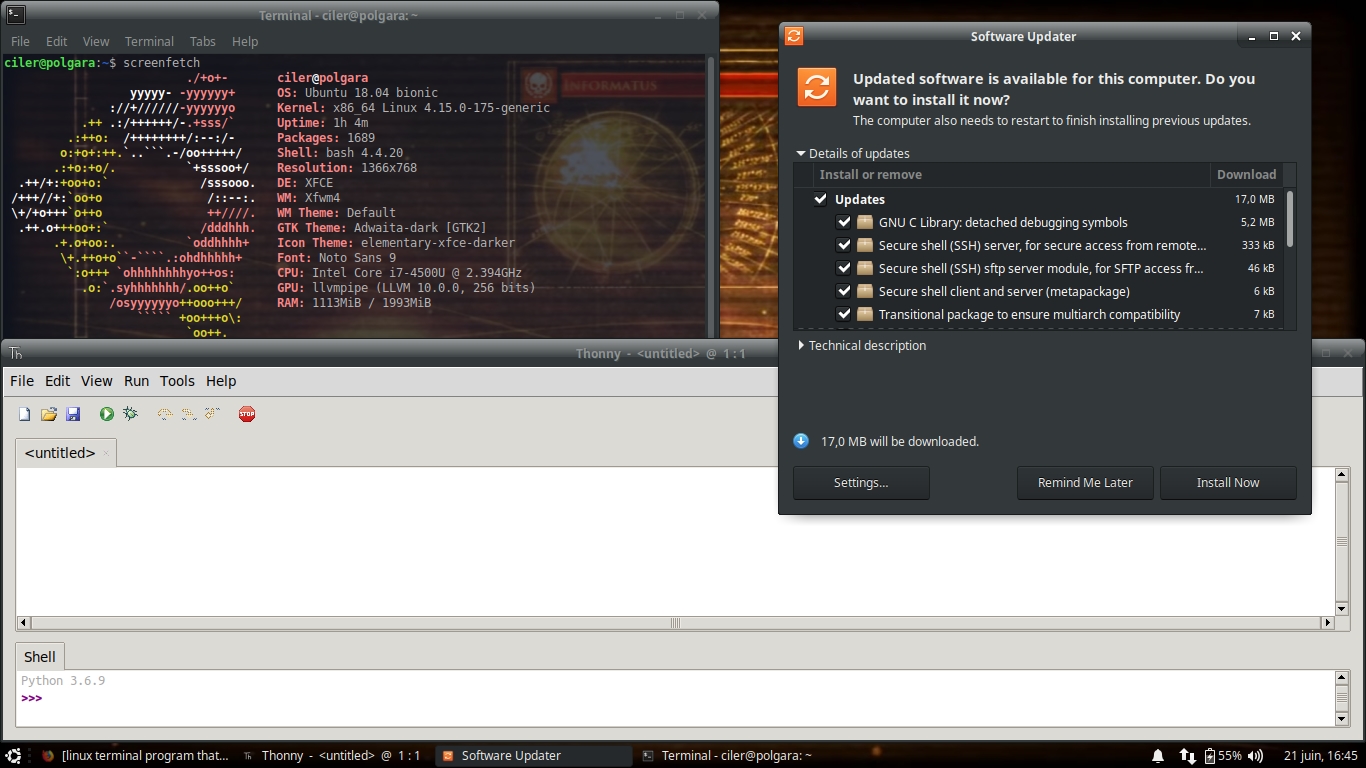Click the Software Updater title bar icon
The width and height of the screenshot is (1366, 768).
(x=794, y=36)
